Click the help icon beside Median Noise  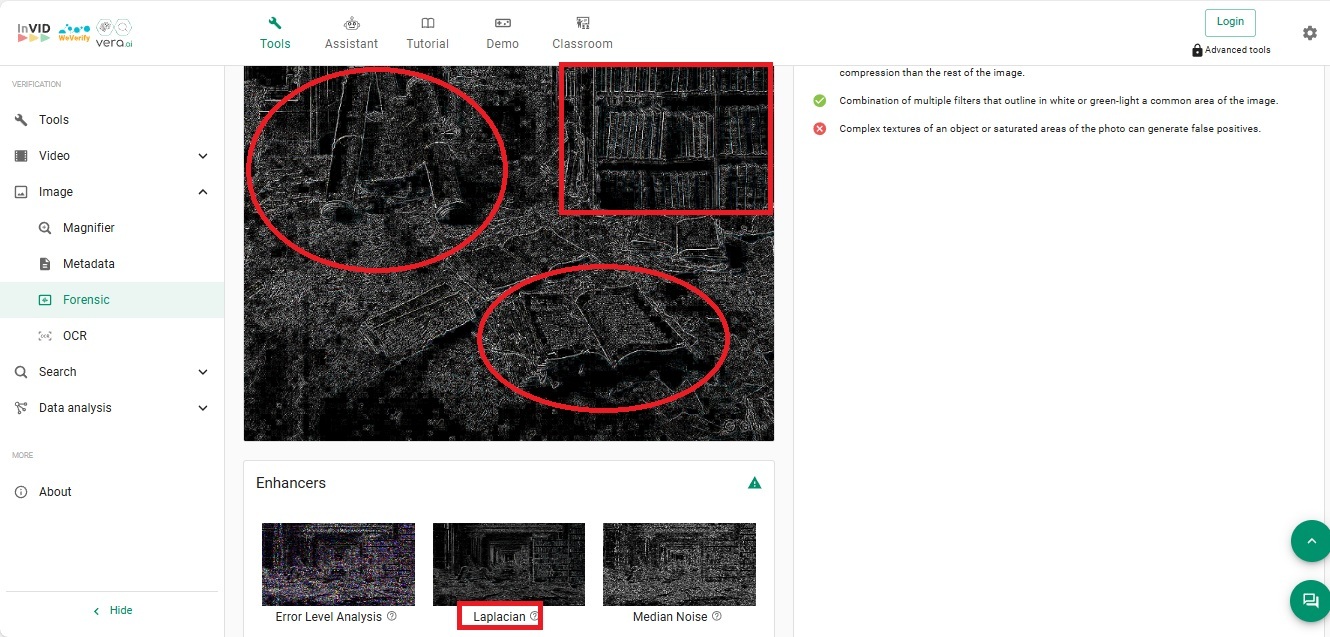click(x=717, y=617)
